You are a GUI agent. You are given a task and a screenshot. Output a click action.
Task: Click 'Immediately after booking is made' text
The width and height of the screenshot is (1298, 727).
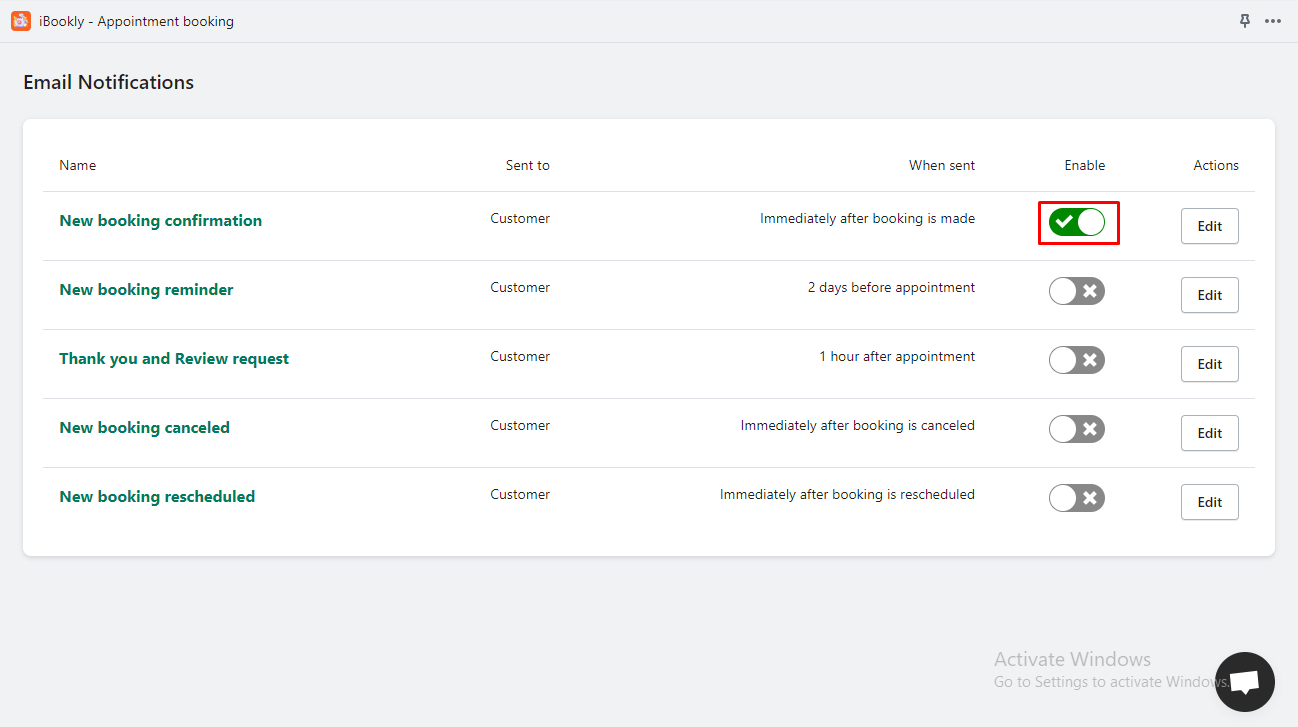867,218
